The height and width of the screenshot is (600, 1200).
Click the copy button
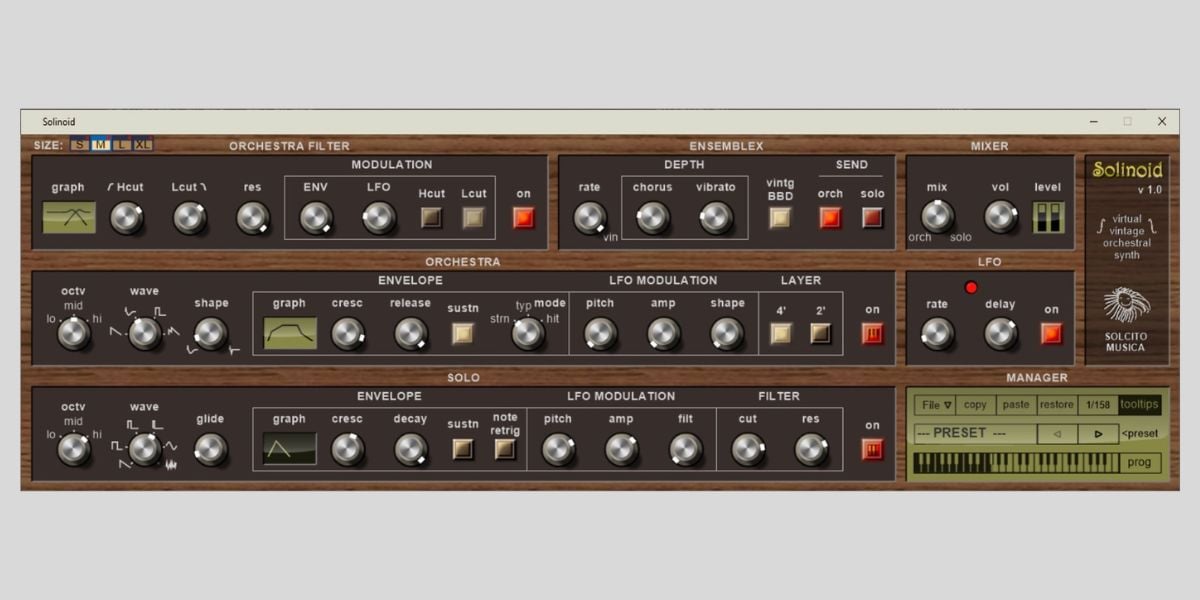(x=975, y=405)
